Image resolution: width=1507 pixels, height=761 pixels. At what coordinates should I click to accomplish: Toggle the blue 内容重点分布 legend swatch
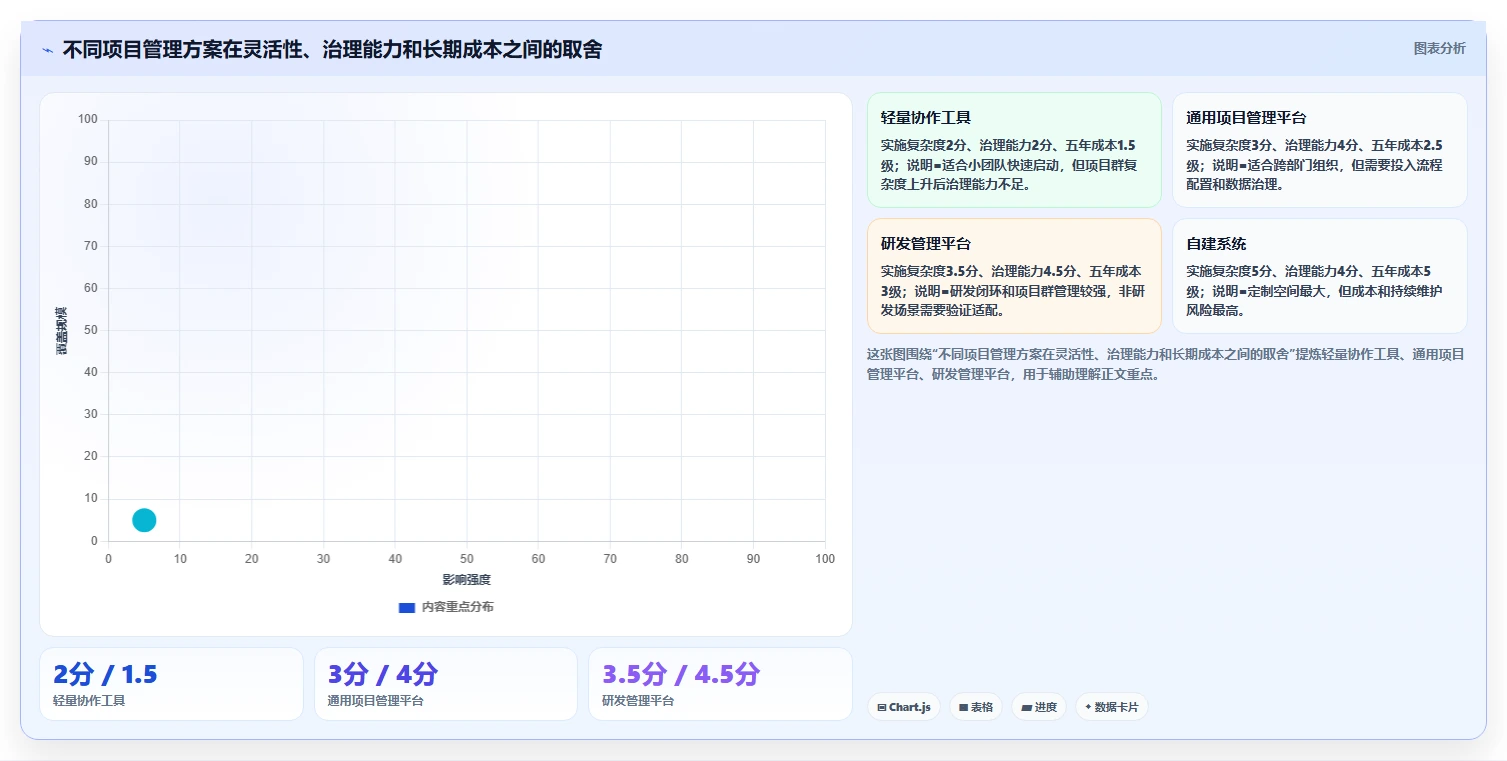pos(406,607)
